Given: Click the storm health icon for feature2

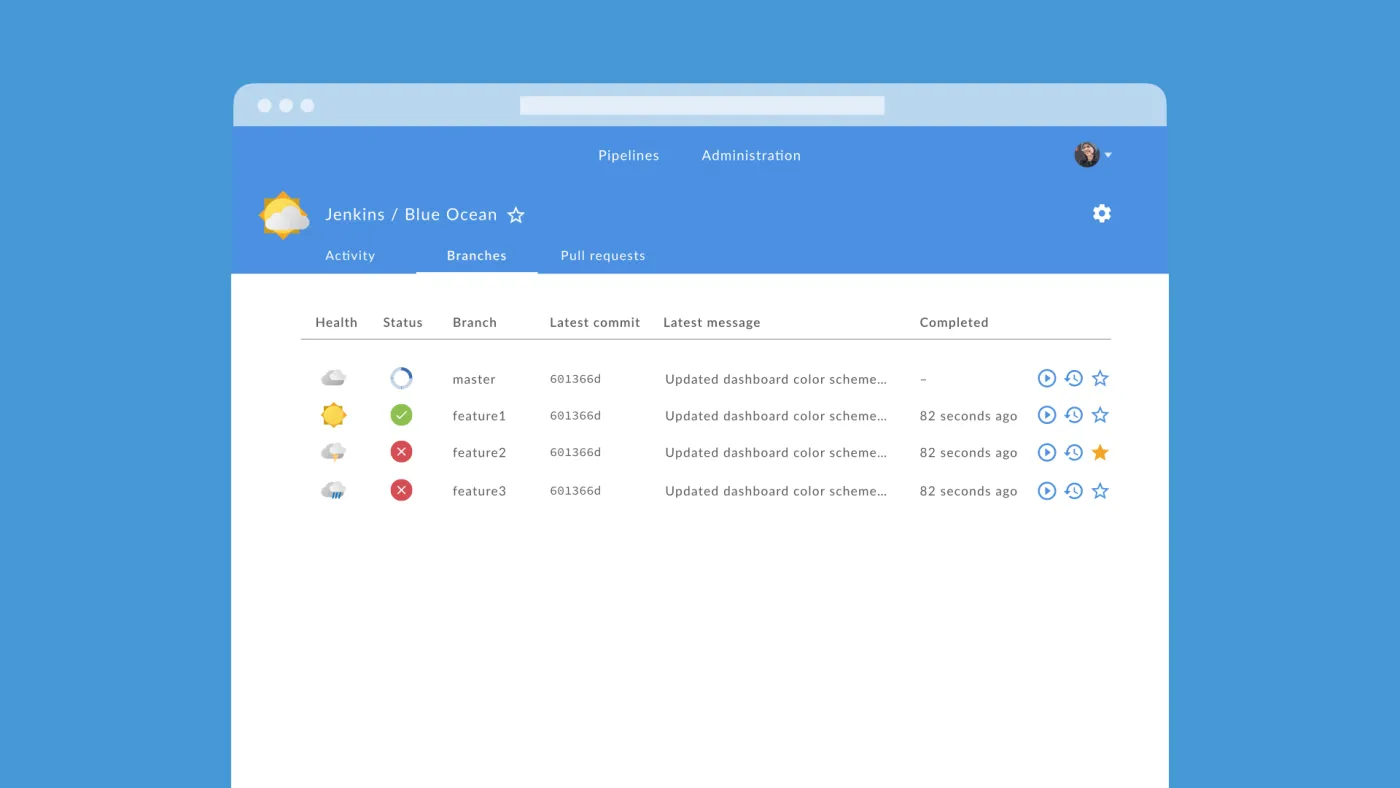Looking at the screenshot, I should click(x=333, y=452).
